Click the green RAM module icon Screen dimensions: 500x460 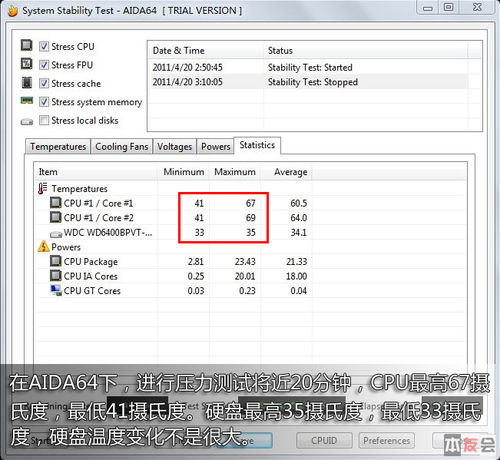(x=27, y=100)
